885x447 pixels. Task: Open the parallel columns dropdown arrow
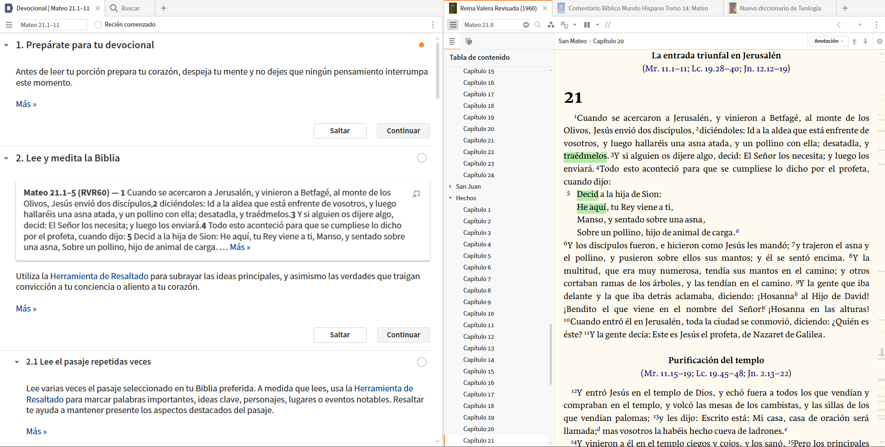coord(597,25)
